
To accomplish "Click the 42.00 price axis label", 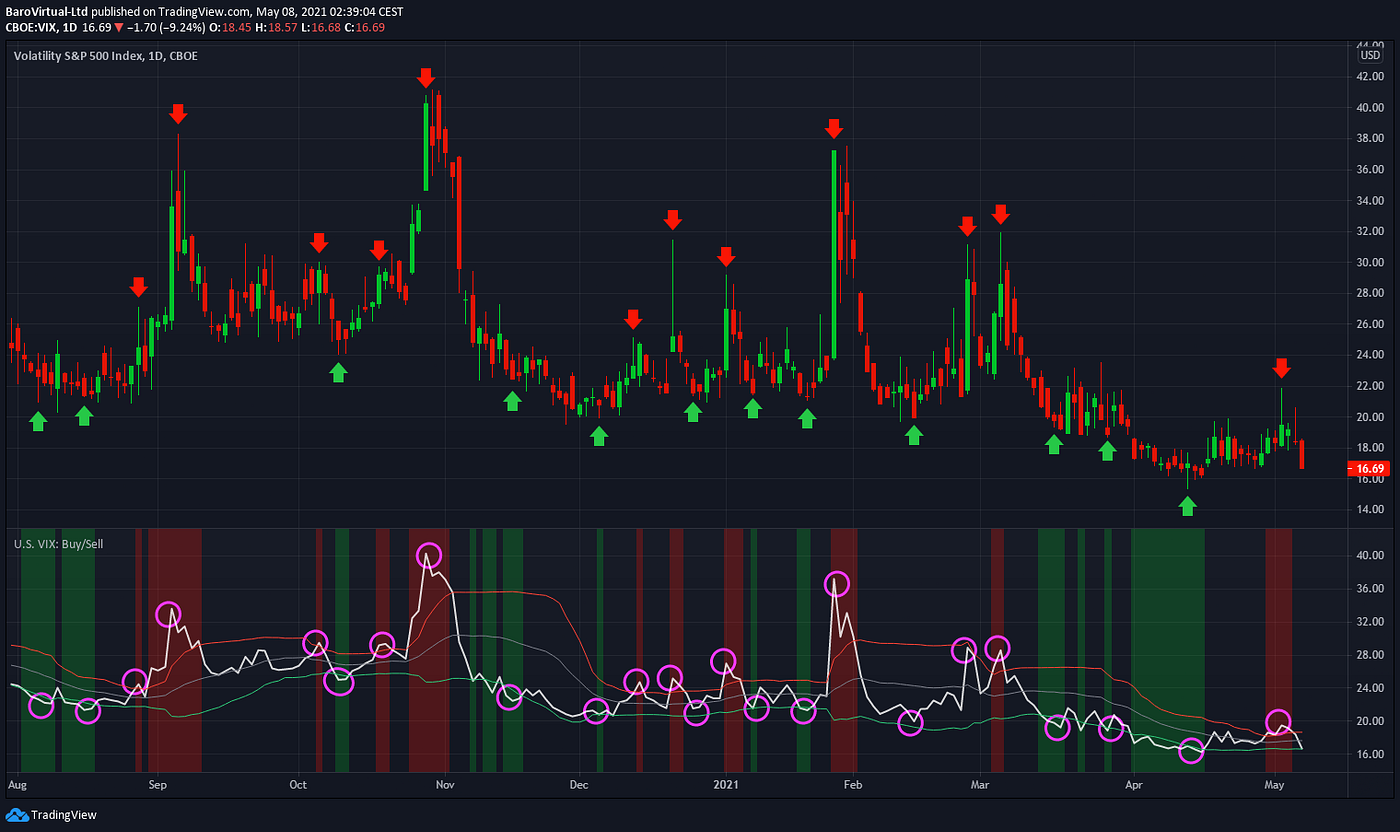I will 1369,76.
